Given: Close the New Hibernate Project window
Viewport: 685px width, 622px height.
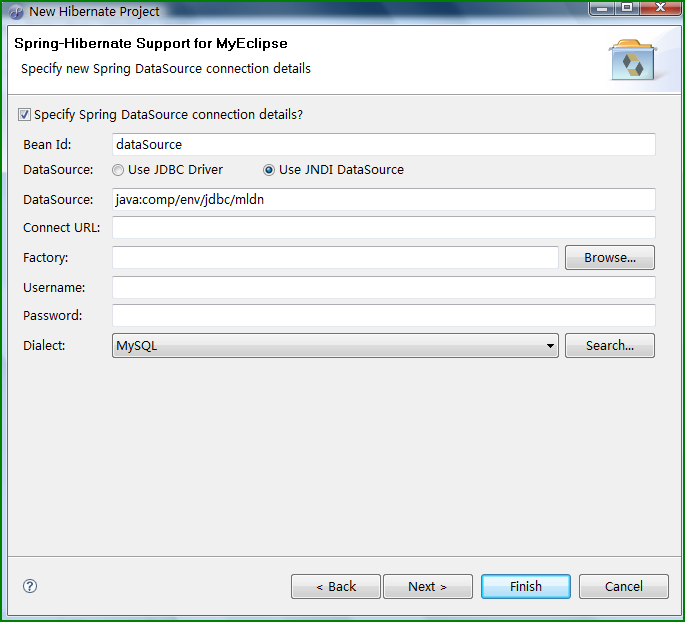Looking at the screenshot, I should coord(661,8).
